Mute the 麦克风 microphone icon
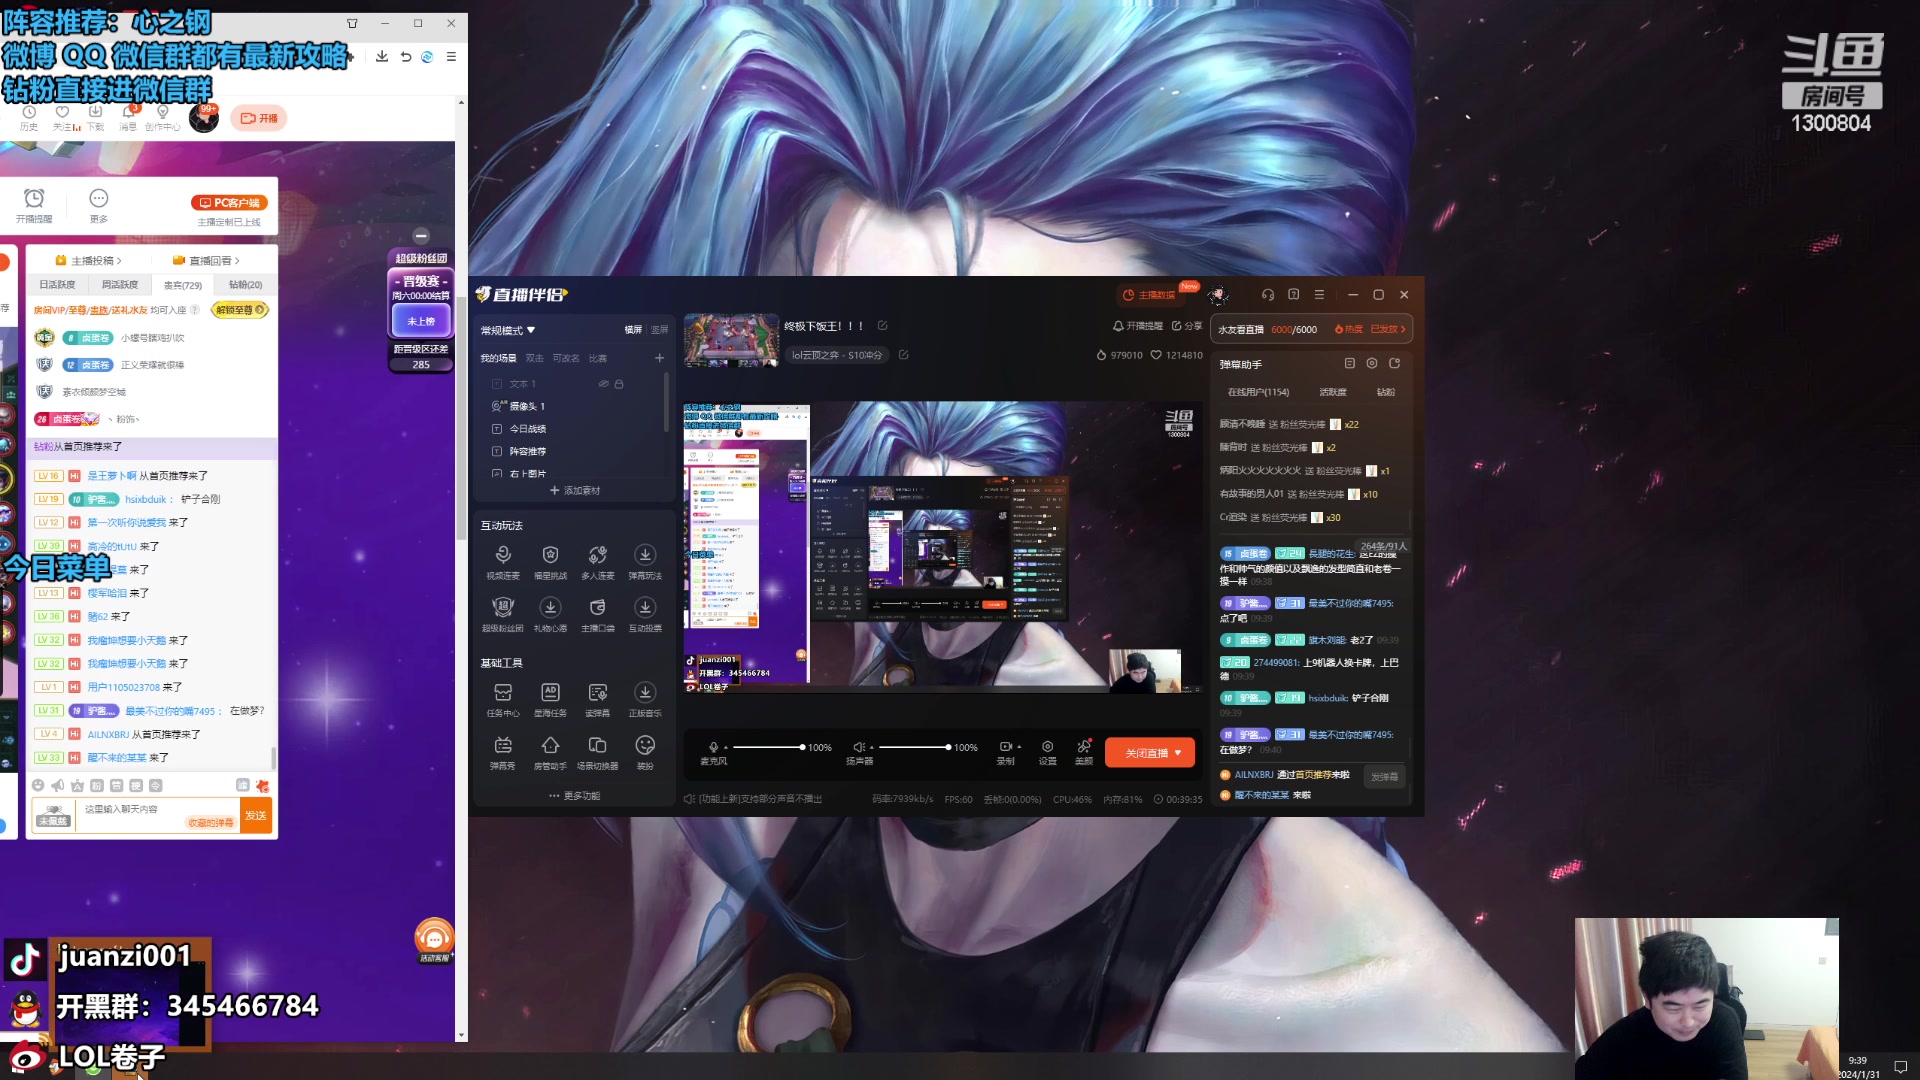 (x=713, y=747)
